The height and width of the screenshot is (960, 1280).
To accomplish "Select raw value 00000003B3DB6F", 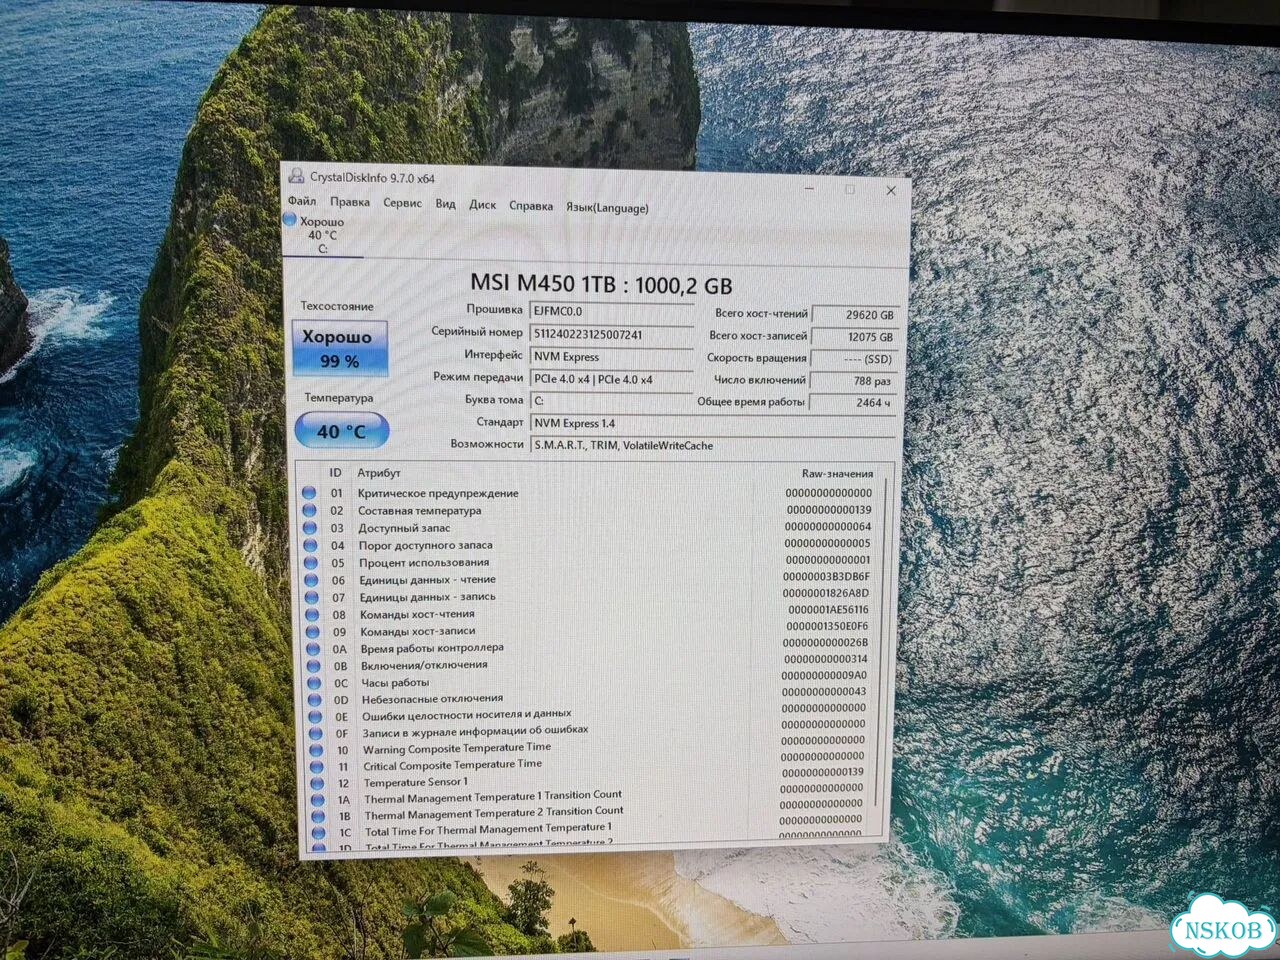I will (827, 576).
